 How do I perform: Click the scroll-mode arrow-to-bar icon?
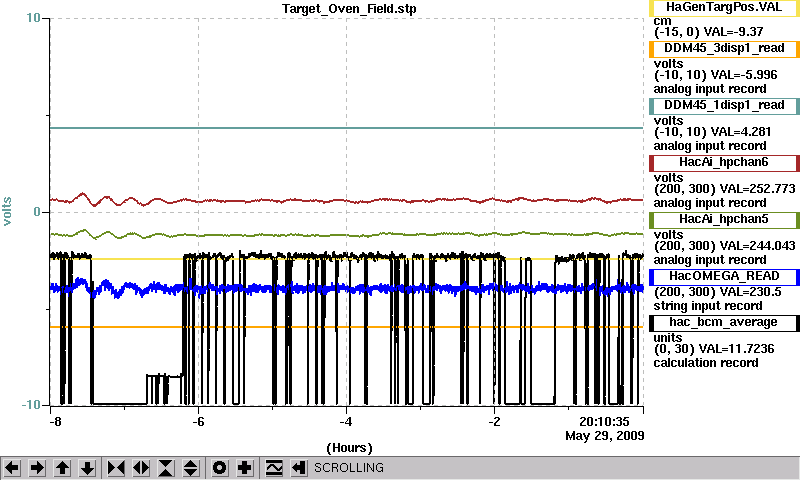299,468
